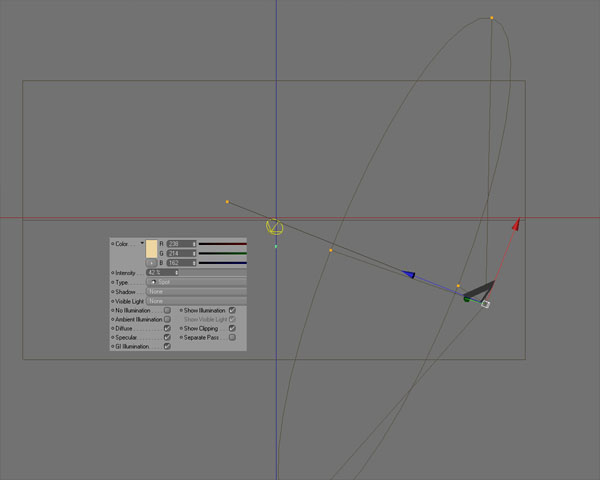Adjust the blue channel slider

(x=223, y=263)
